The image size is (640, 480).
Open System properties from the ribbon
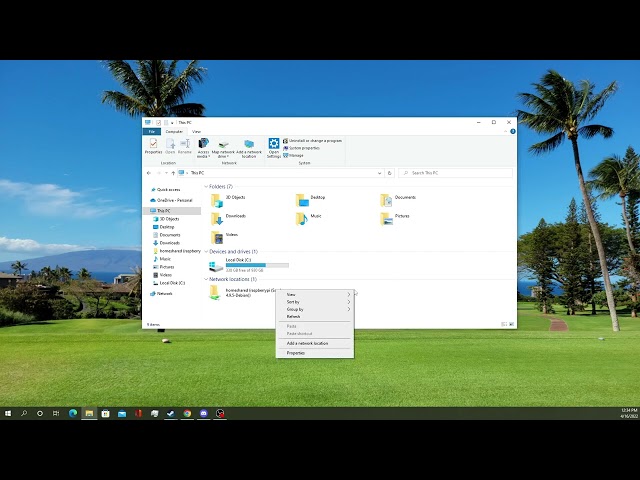tap(301, 148)
